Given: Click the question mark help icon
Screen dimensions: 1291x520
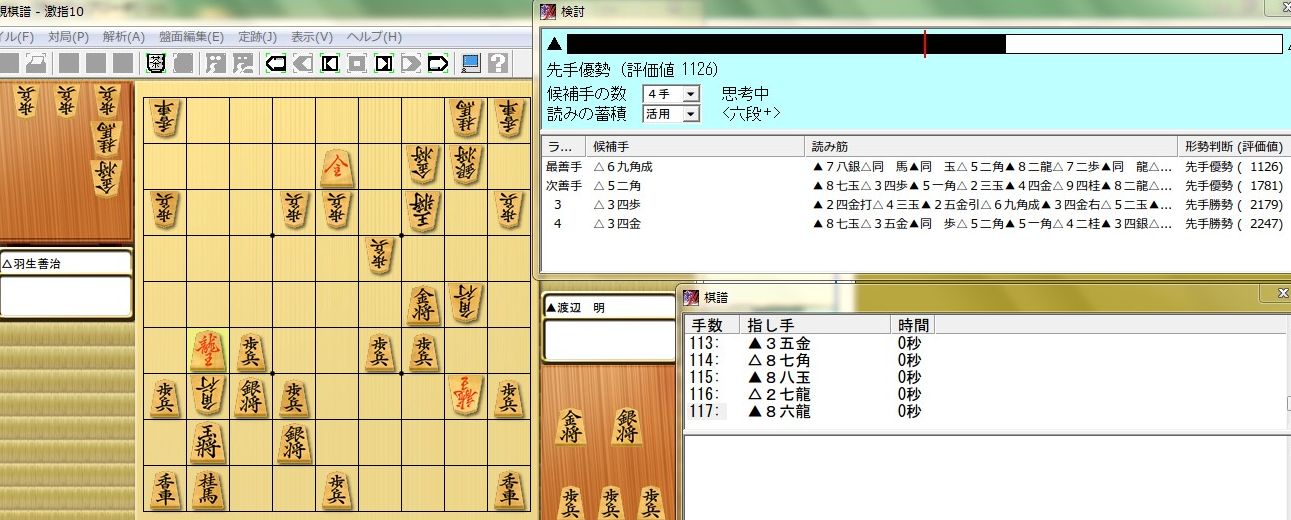Looking at the screenshot, I should 497,64.
